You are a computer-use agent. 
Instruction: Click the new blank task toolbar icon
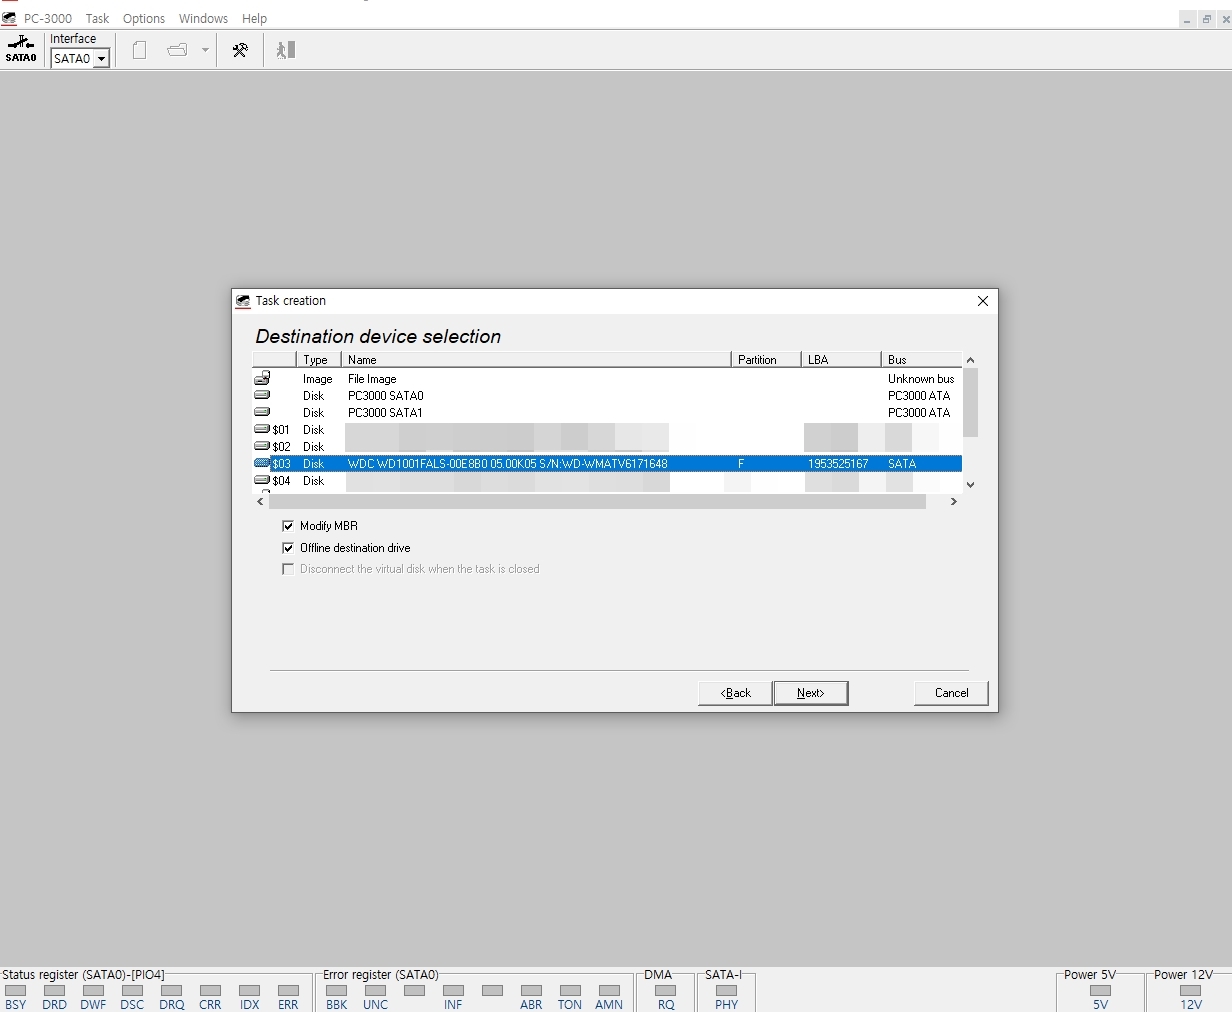140,50
